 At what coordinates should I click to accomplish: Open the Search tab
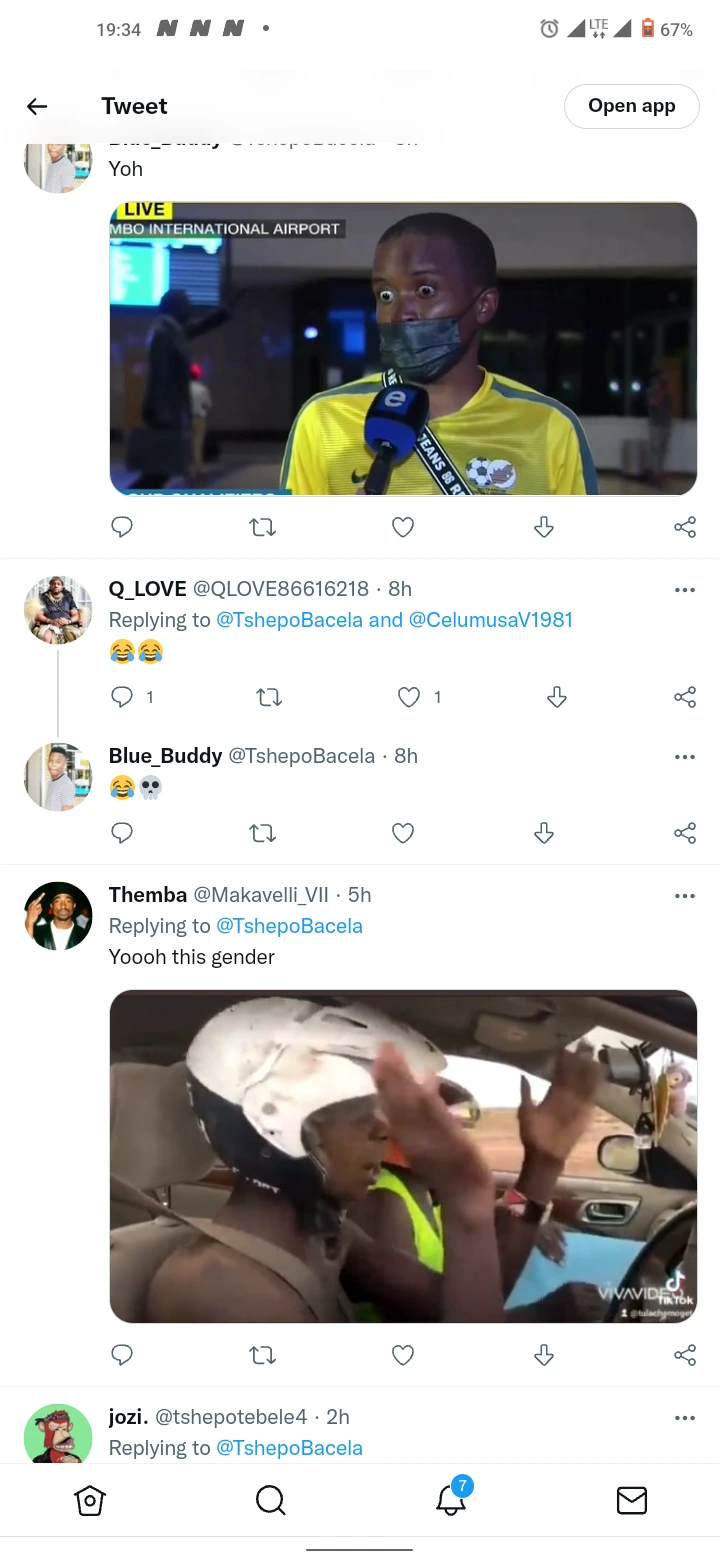[x=270, y=1500]
